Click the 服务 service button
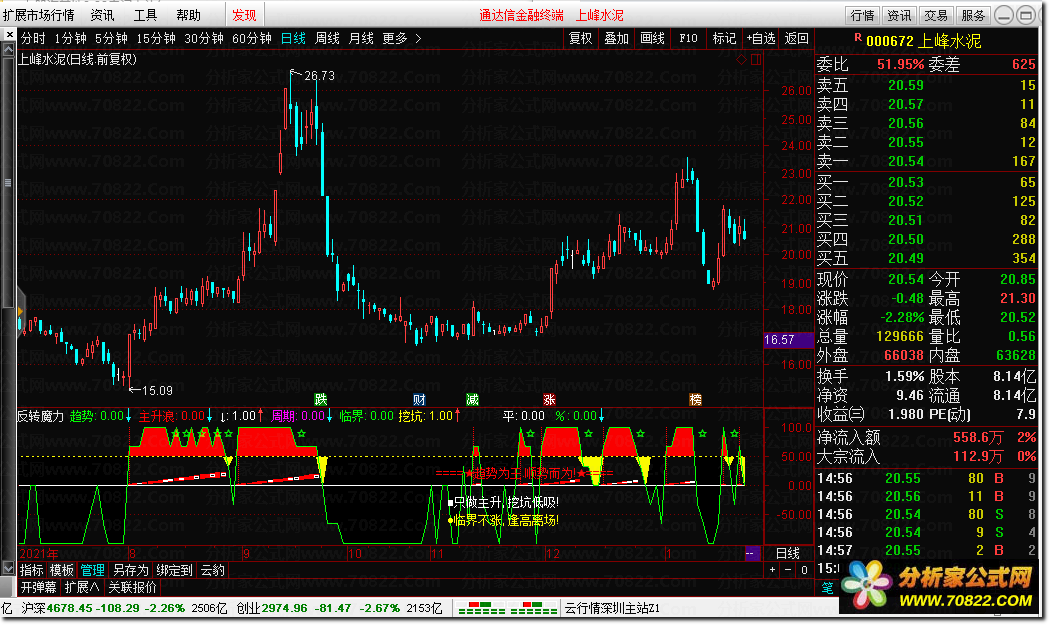 coord(973,15)
